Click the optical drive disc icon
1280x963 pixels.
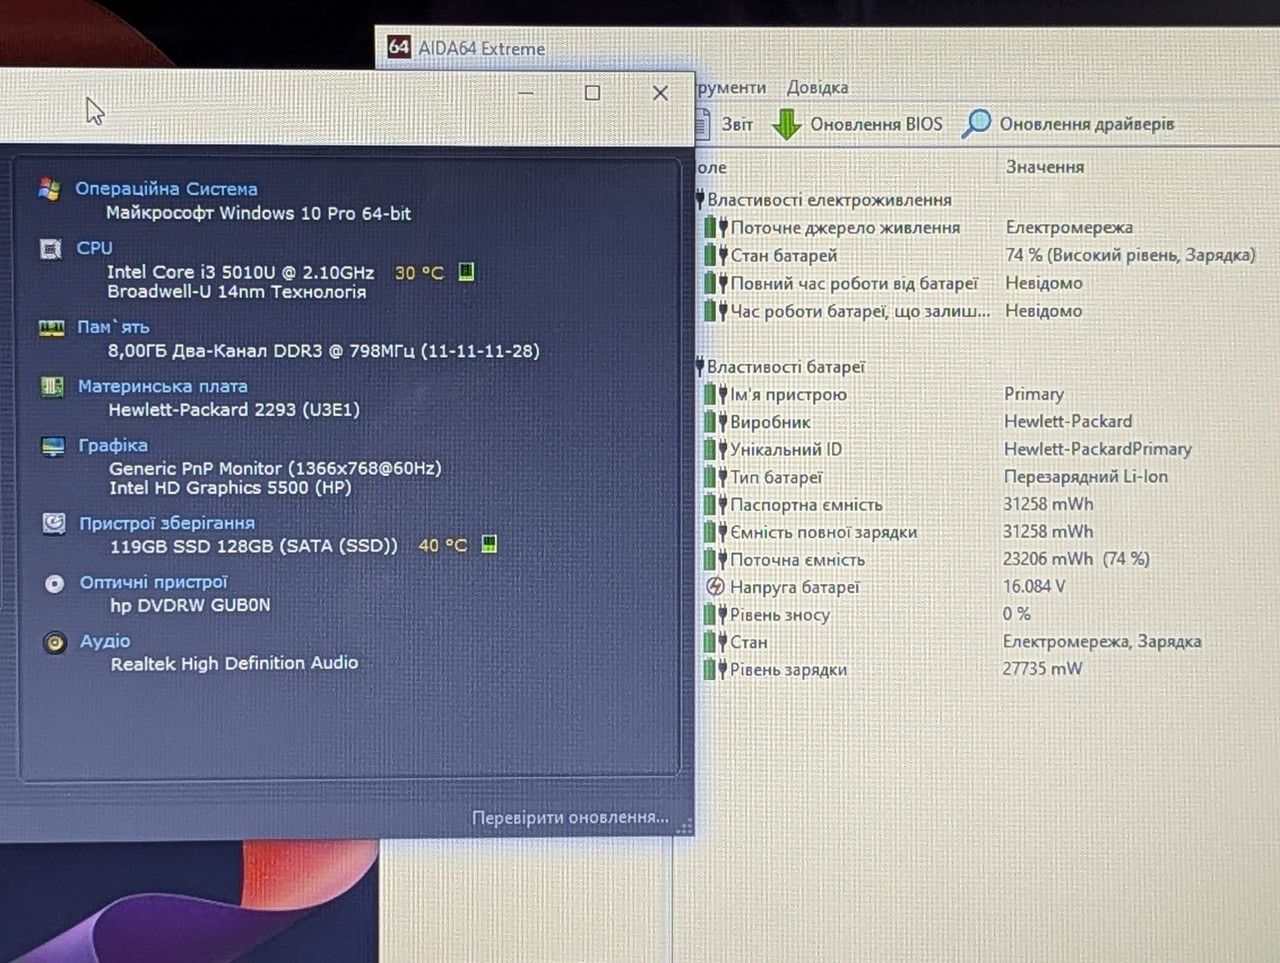tap(54, 583)
